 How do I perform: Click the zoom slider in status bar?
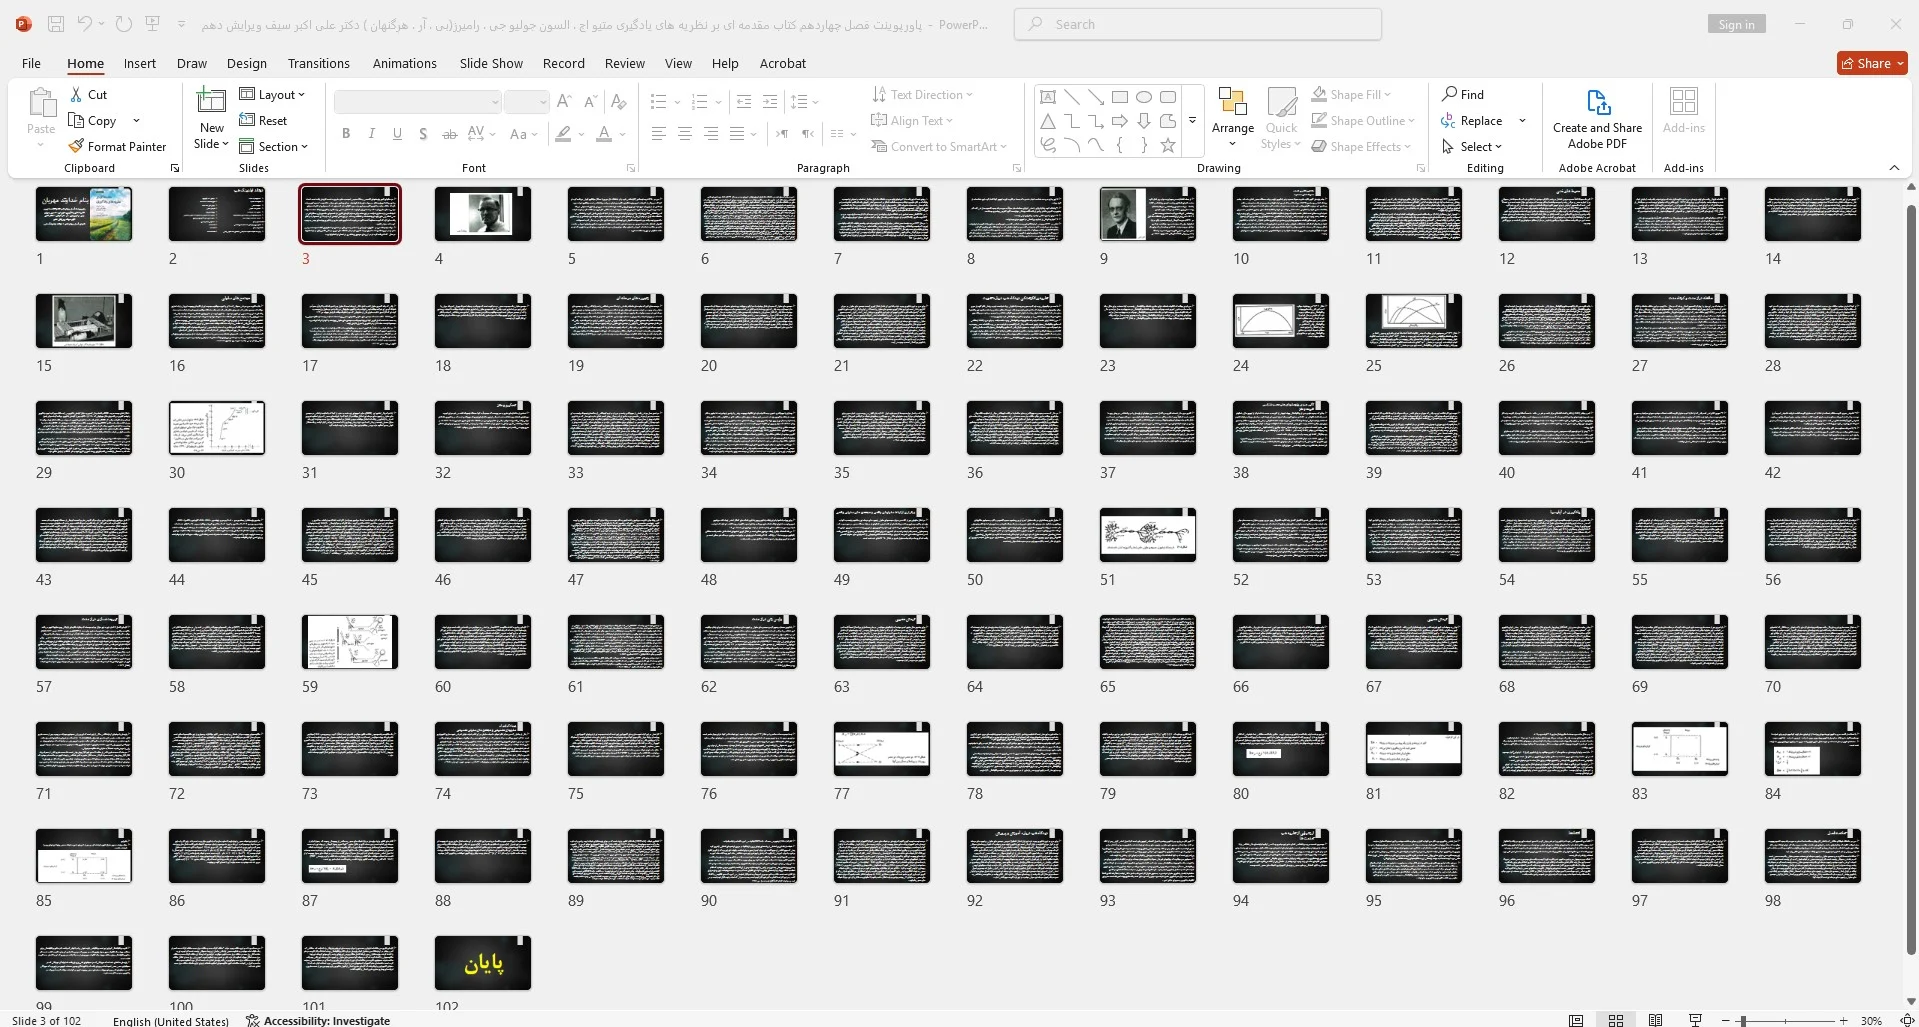[1790, 1020]
